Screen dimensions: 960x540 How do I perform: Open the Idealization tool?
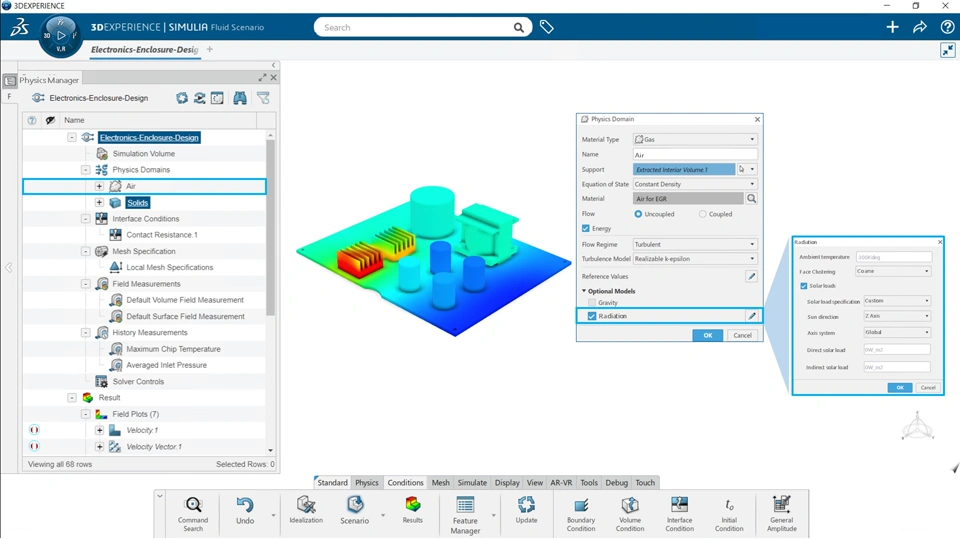tap(306, 509)
